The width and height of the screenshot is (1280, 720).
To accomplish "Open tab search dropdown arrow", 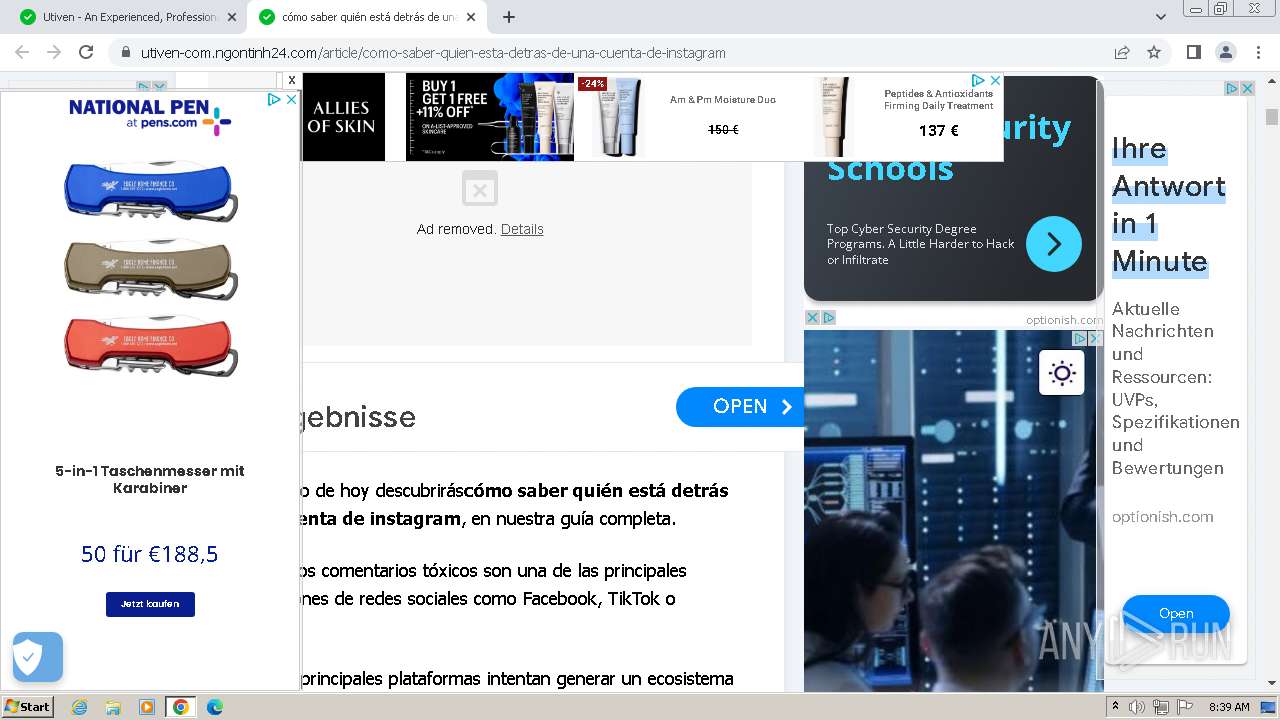I will [1161, 17].
